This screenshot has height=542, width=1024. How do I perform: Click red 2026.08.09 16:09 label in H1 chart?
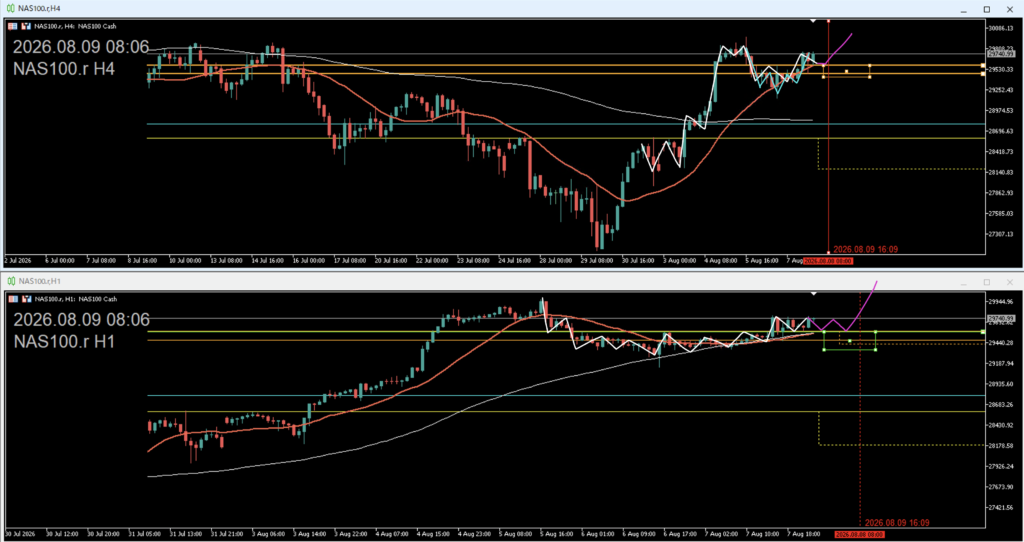coord(897,523)
